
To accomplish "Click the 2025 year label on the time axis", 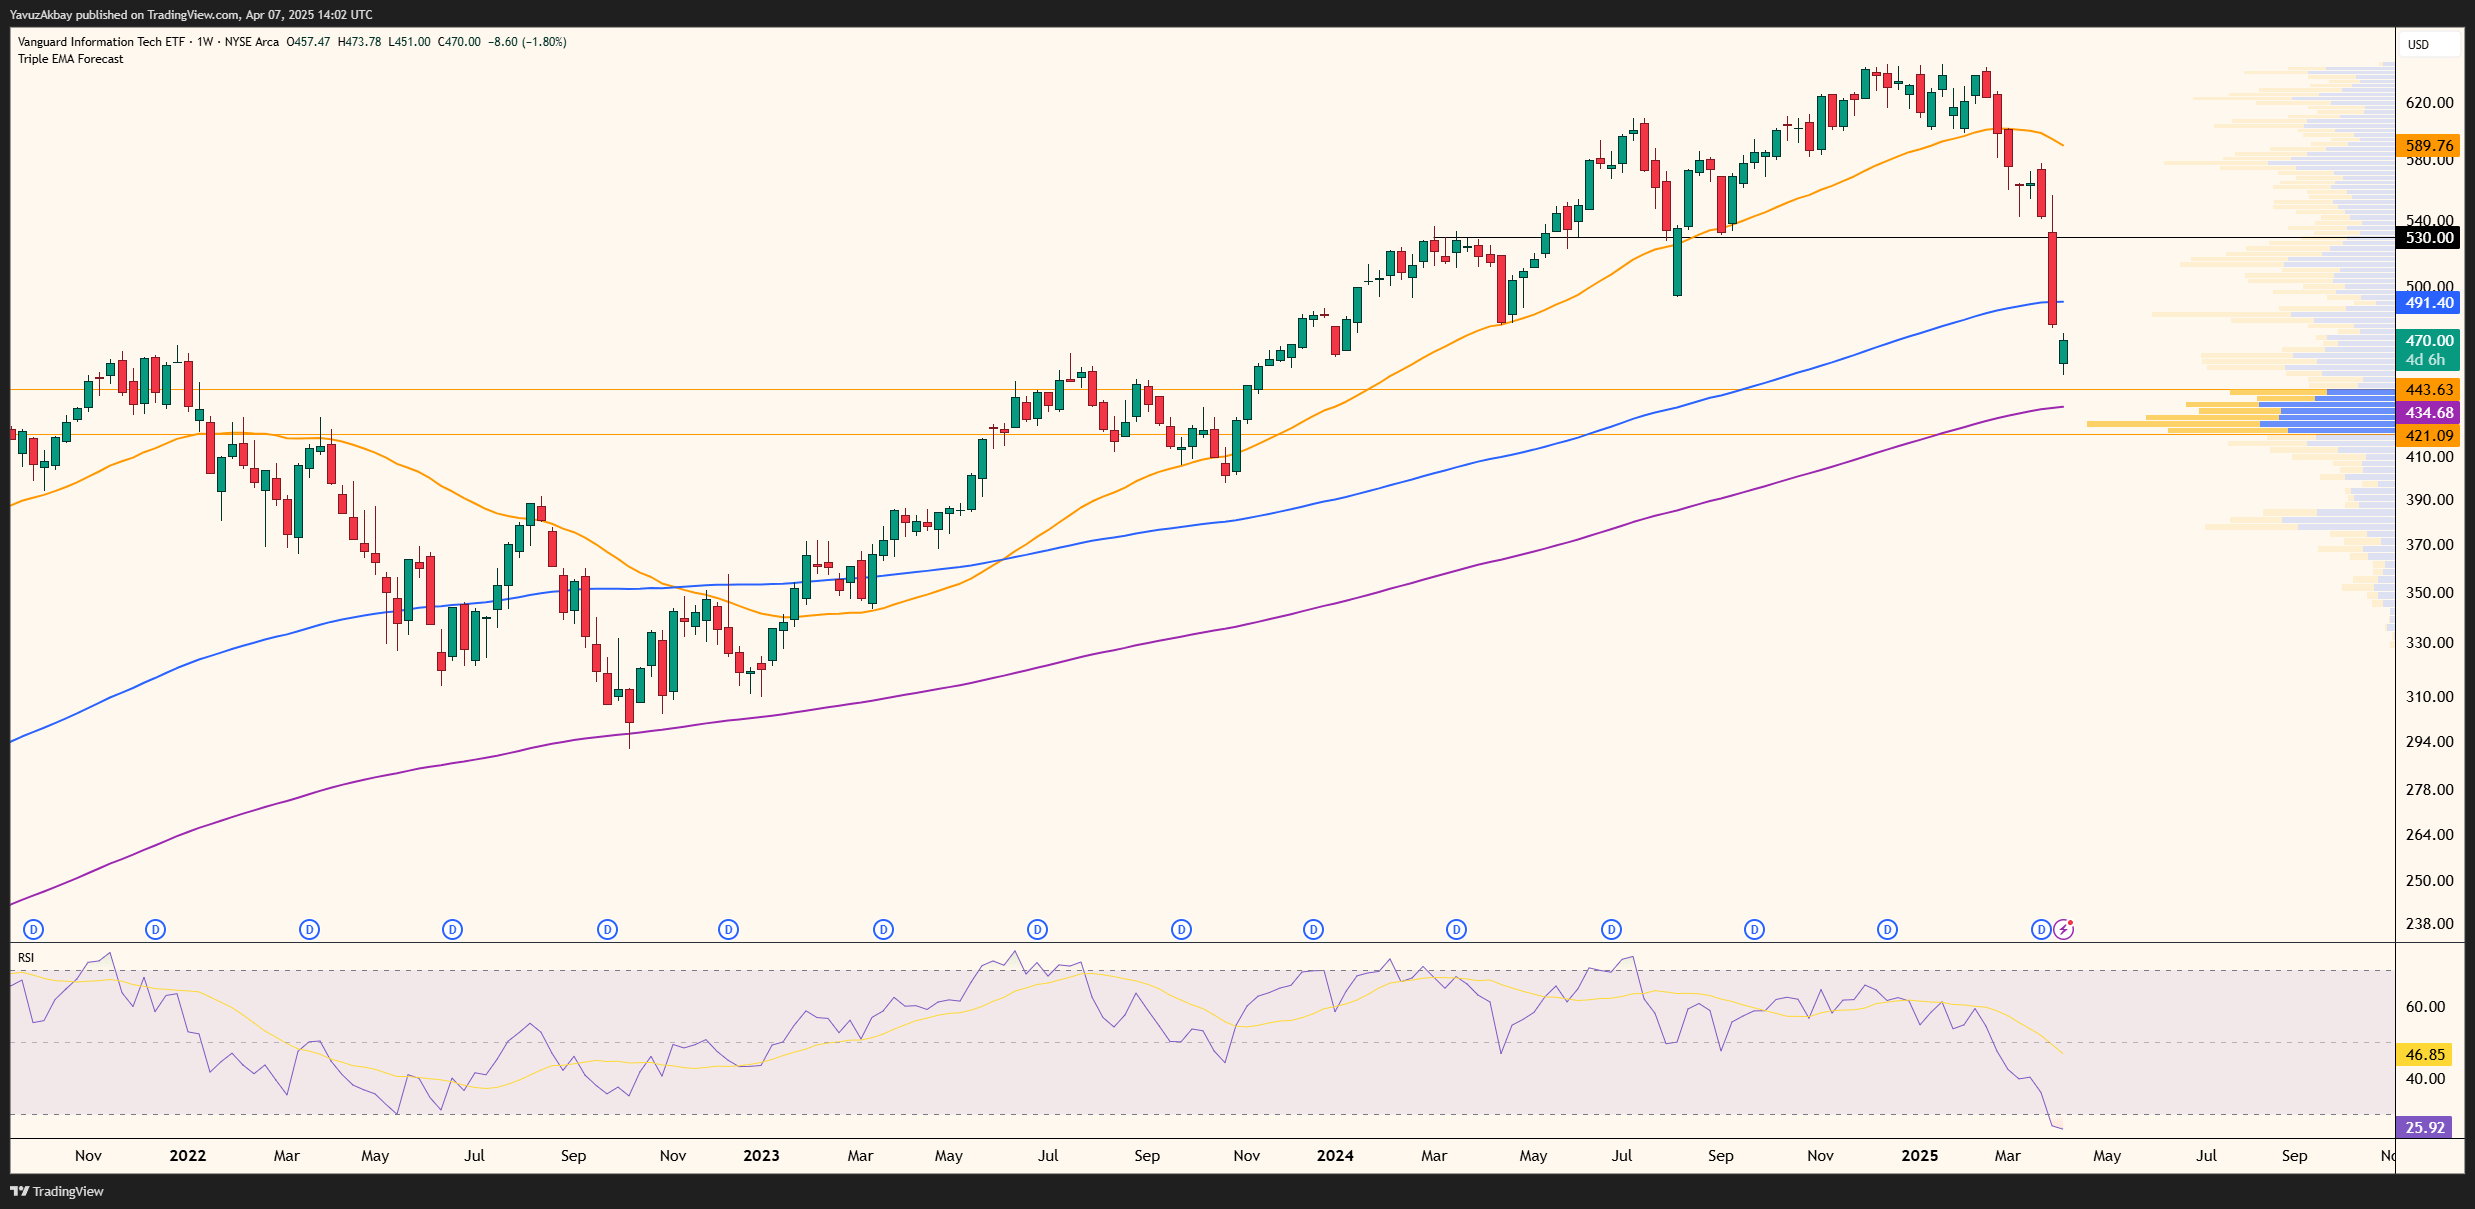I will point(1921,1155).
